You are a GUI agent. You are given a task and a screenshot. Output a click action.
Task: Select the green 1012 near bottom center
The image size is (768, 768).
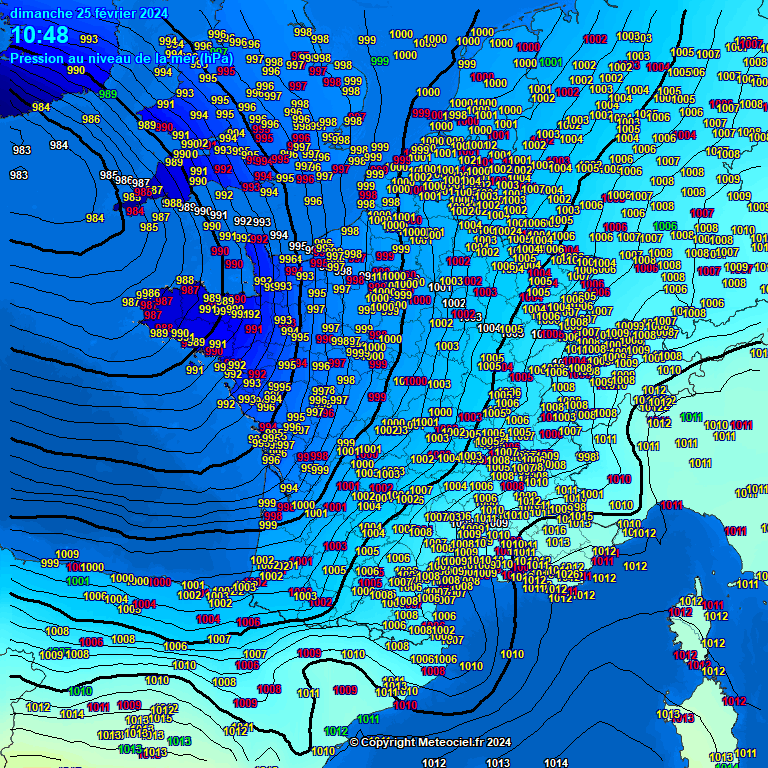pos(336,731)
